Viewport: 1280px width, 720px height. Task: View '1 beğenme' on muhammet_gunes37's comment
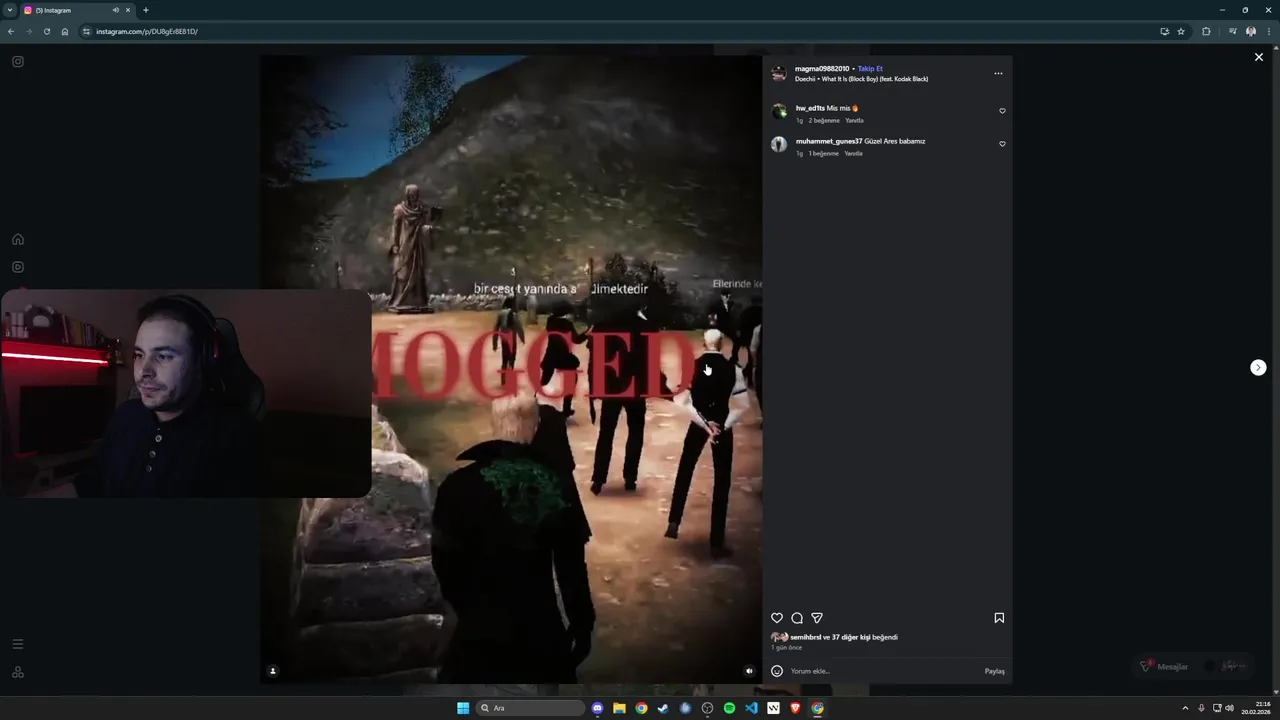tap(824, 154)
